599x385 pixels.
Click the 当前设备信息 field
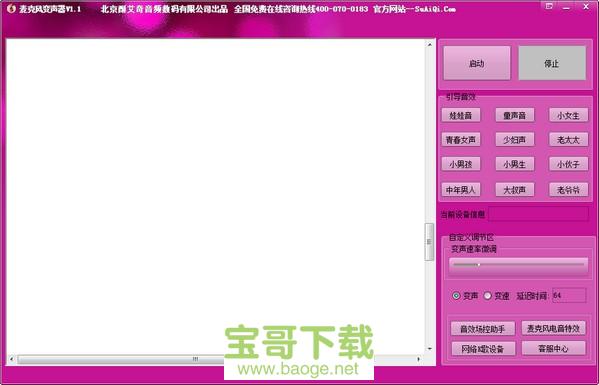click(538, 214)
